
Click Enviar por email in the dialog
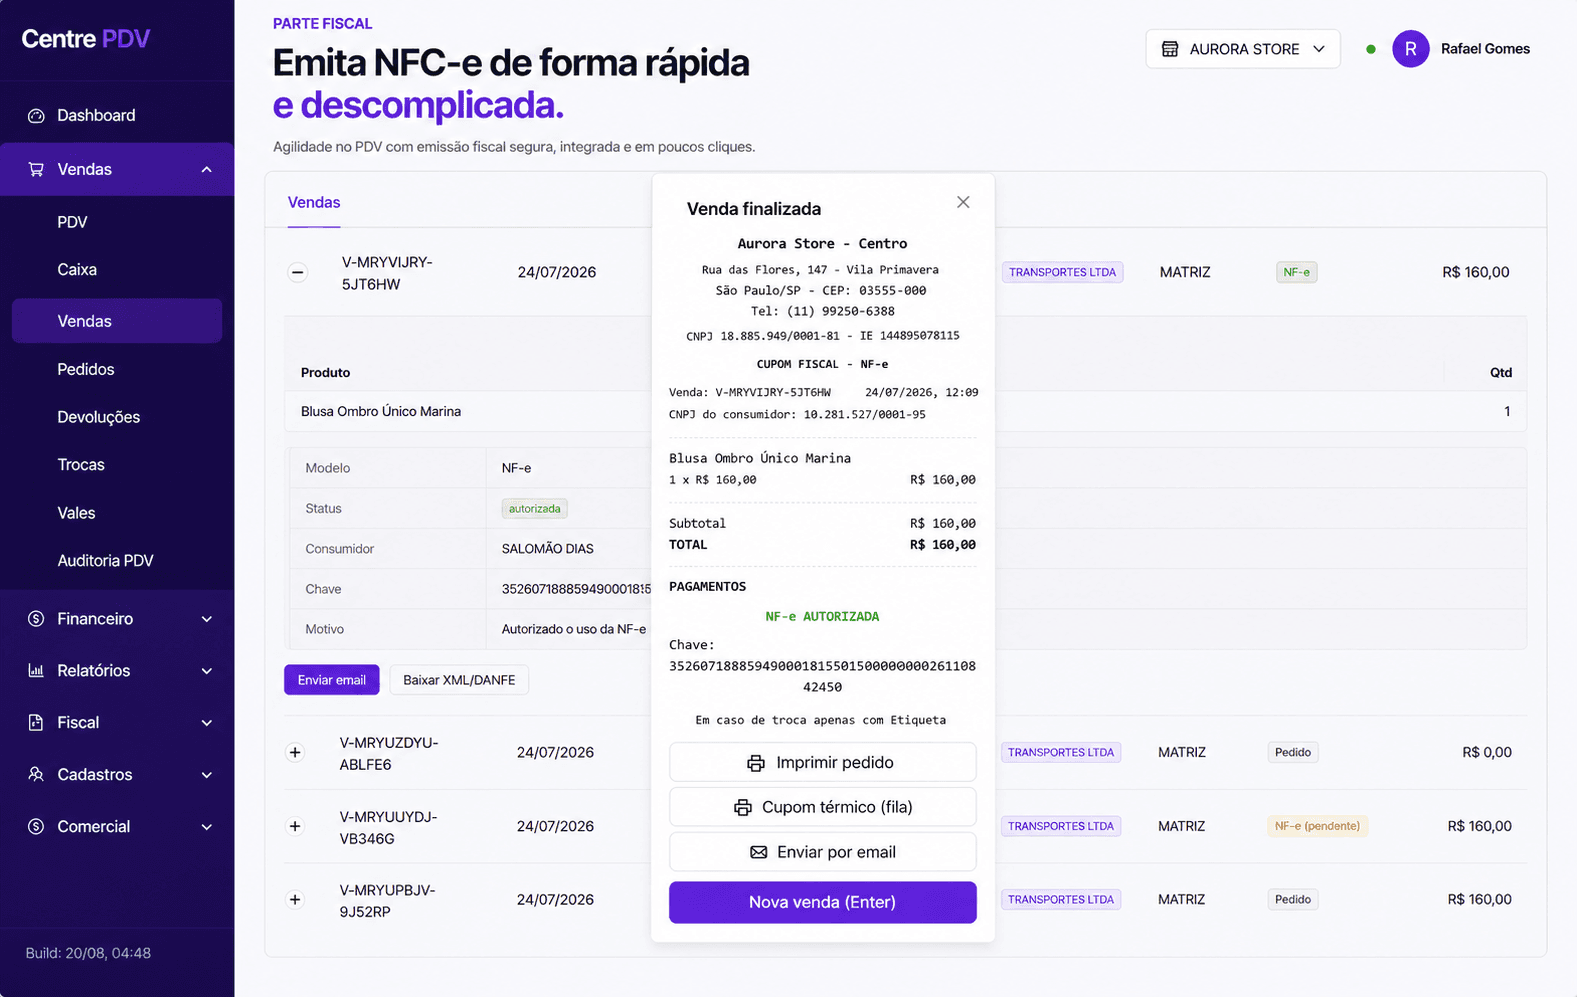point(823,852)
